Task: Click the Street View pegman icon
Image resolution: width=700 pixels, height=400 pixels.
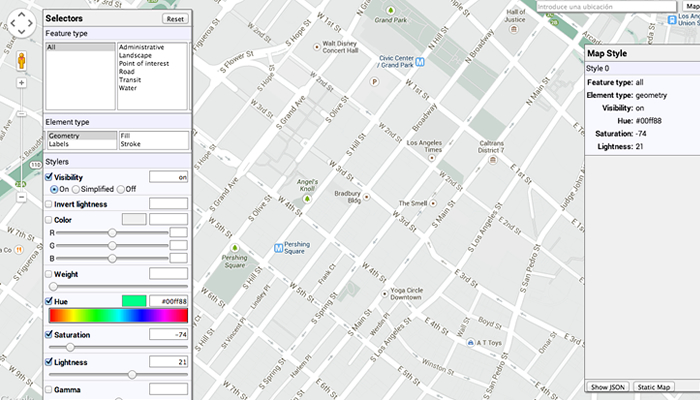Action: click(x=20, y=61)
